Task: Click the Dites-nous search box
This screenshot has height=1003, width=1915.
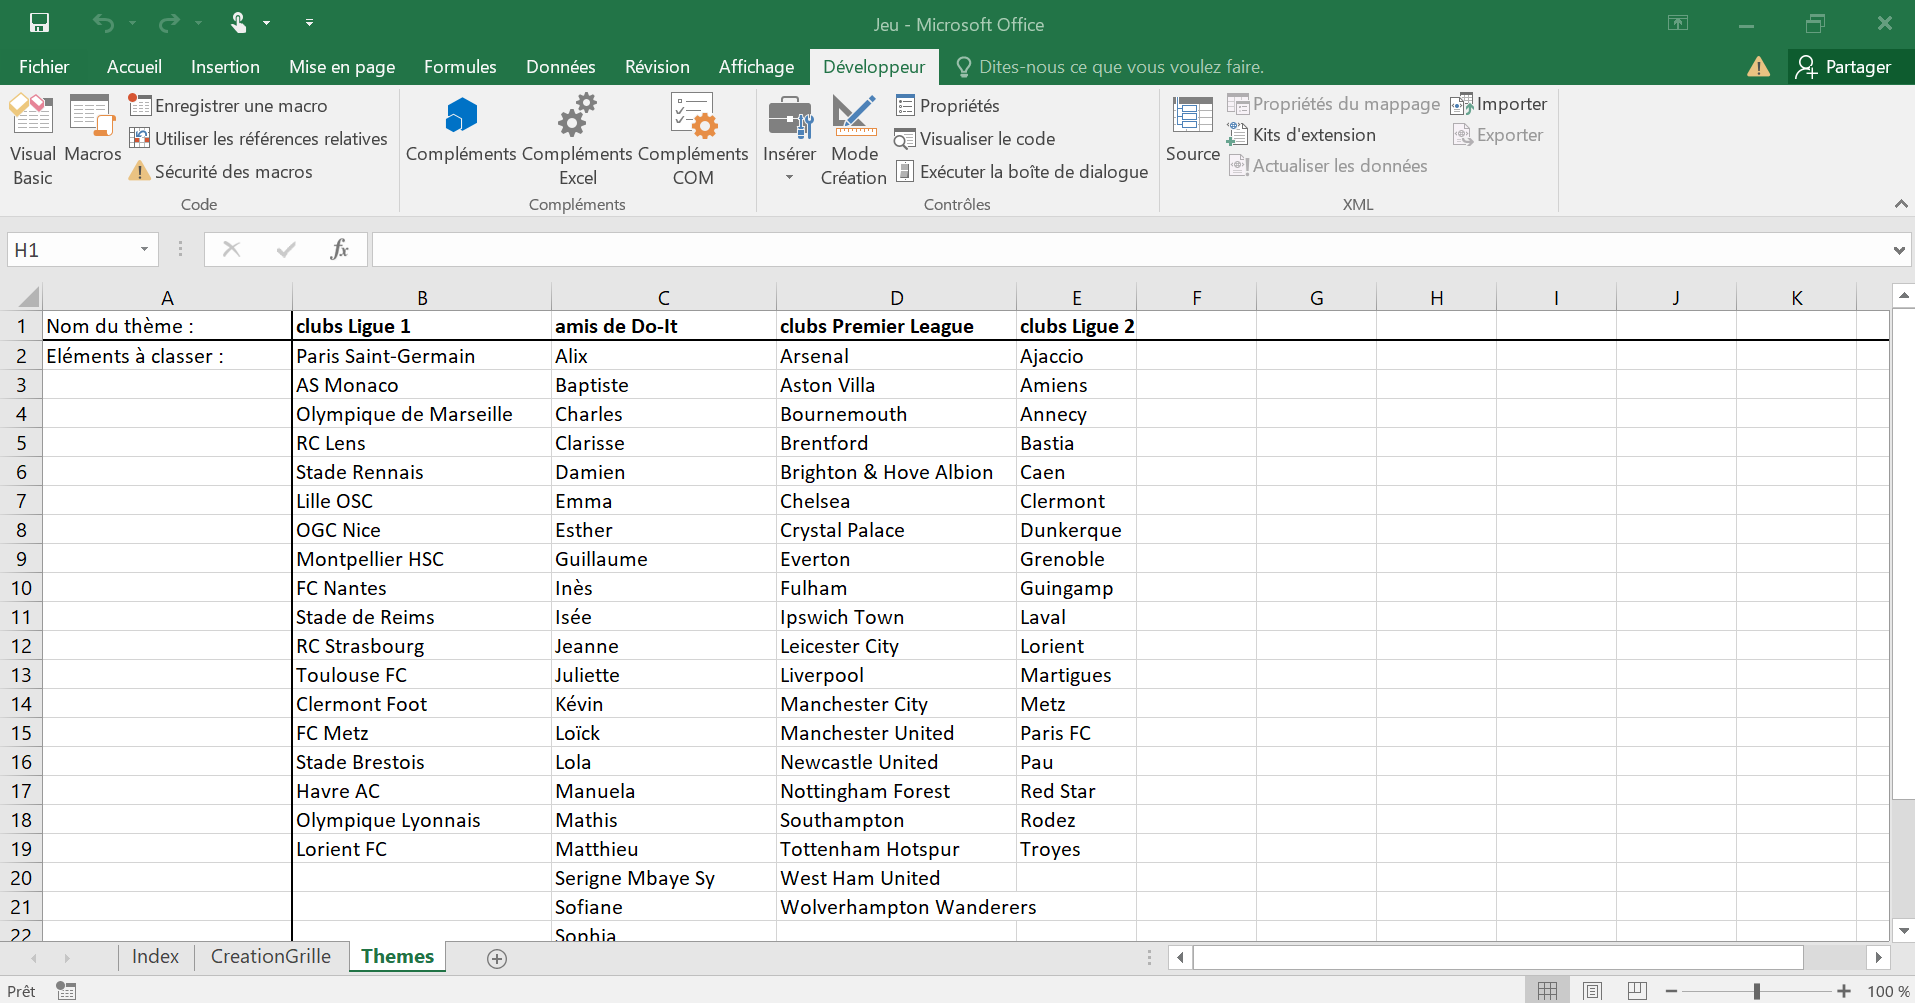Action: point(1110,67)
